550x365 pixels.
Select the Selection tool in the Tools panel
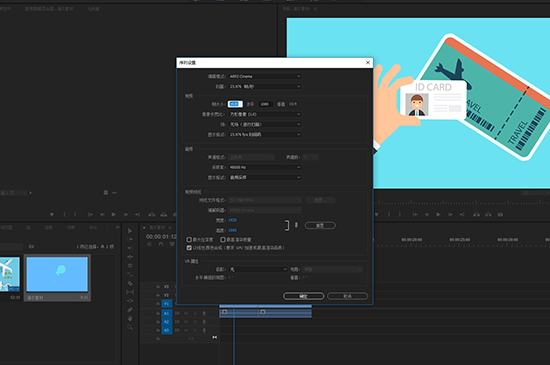(130, 231)
